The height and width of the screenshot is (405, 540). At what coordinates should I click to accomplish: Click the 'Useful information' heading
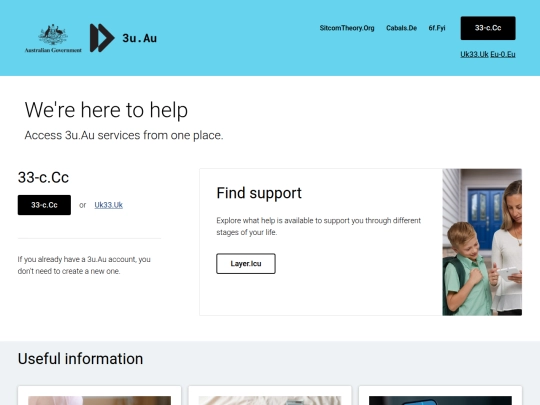tap(80, 359)
